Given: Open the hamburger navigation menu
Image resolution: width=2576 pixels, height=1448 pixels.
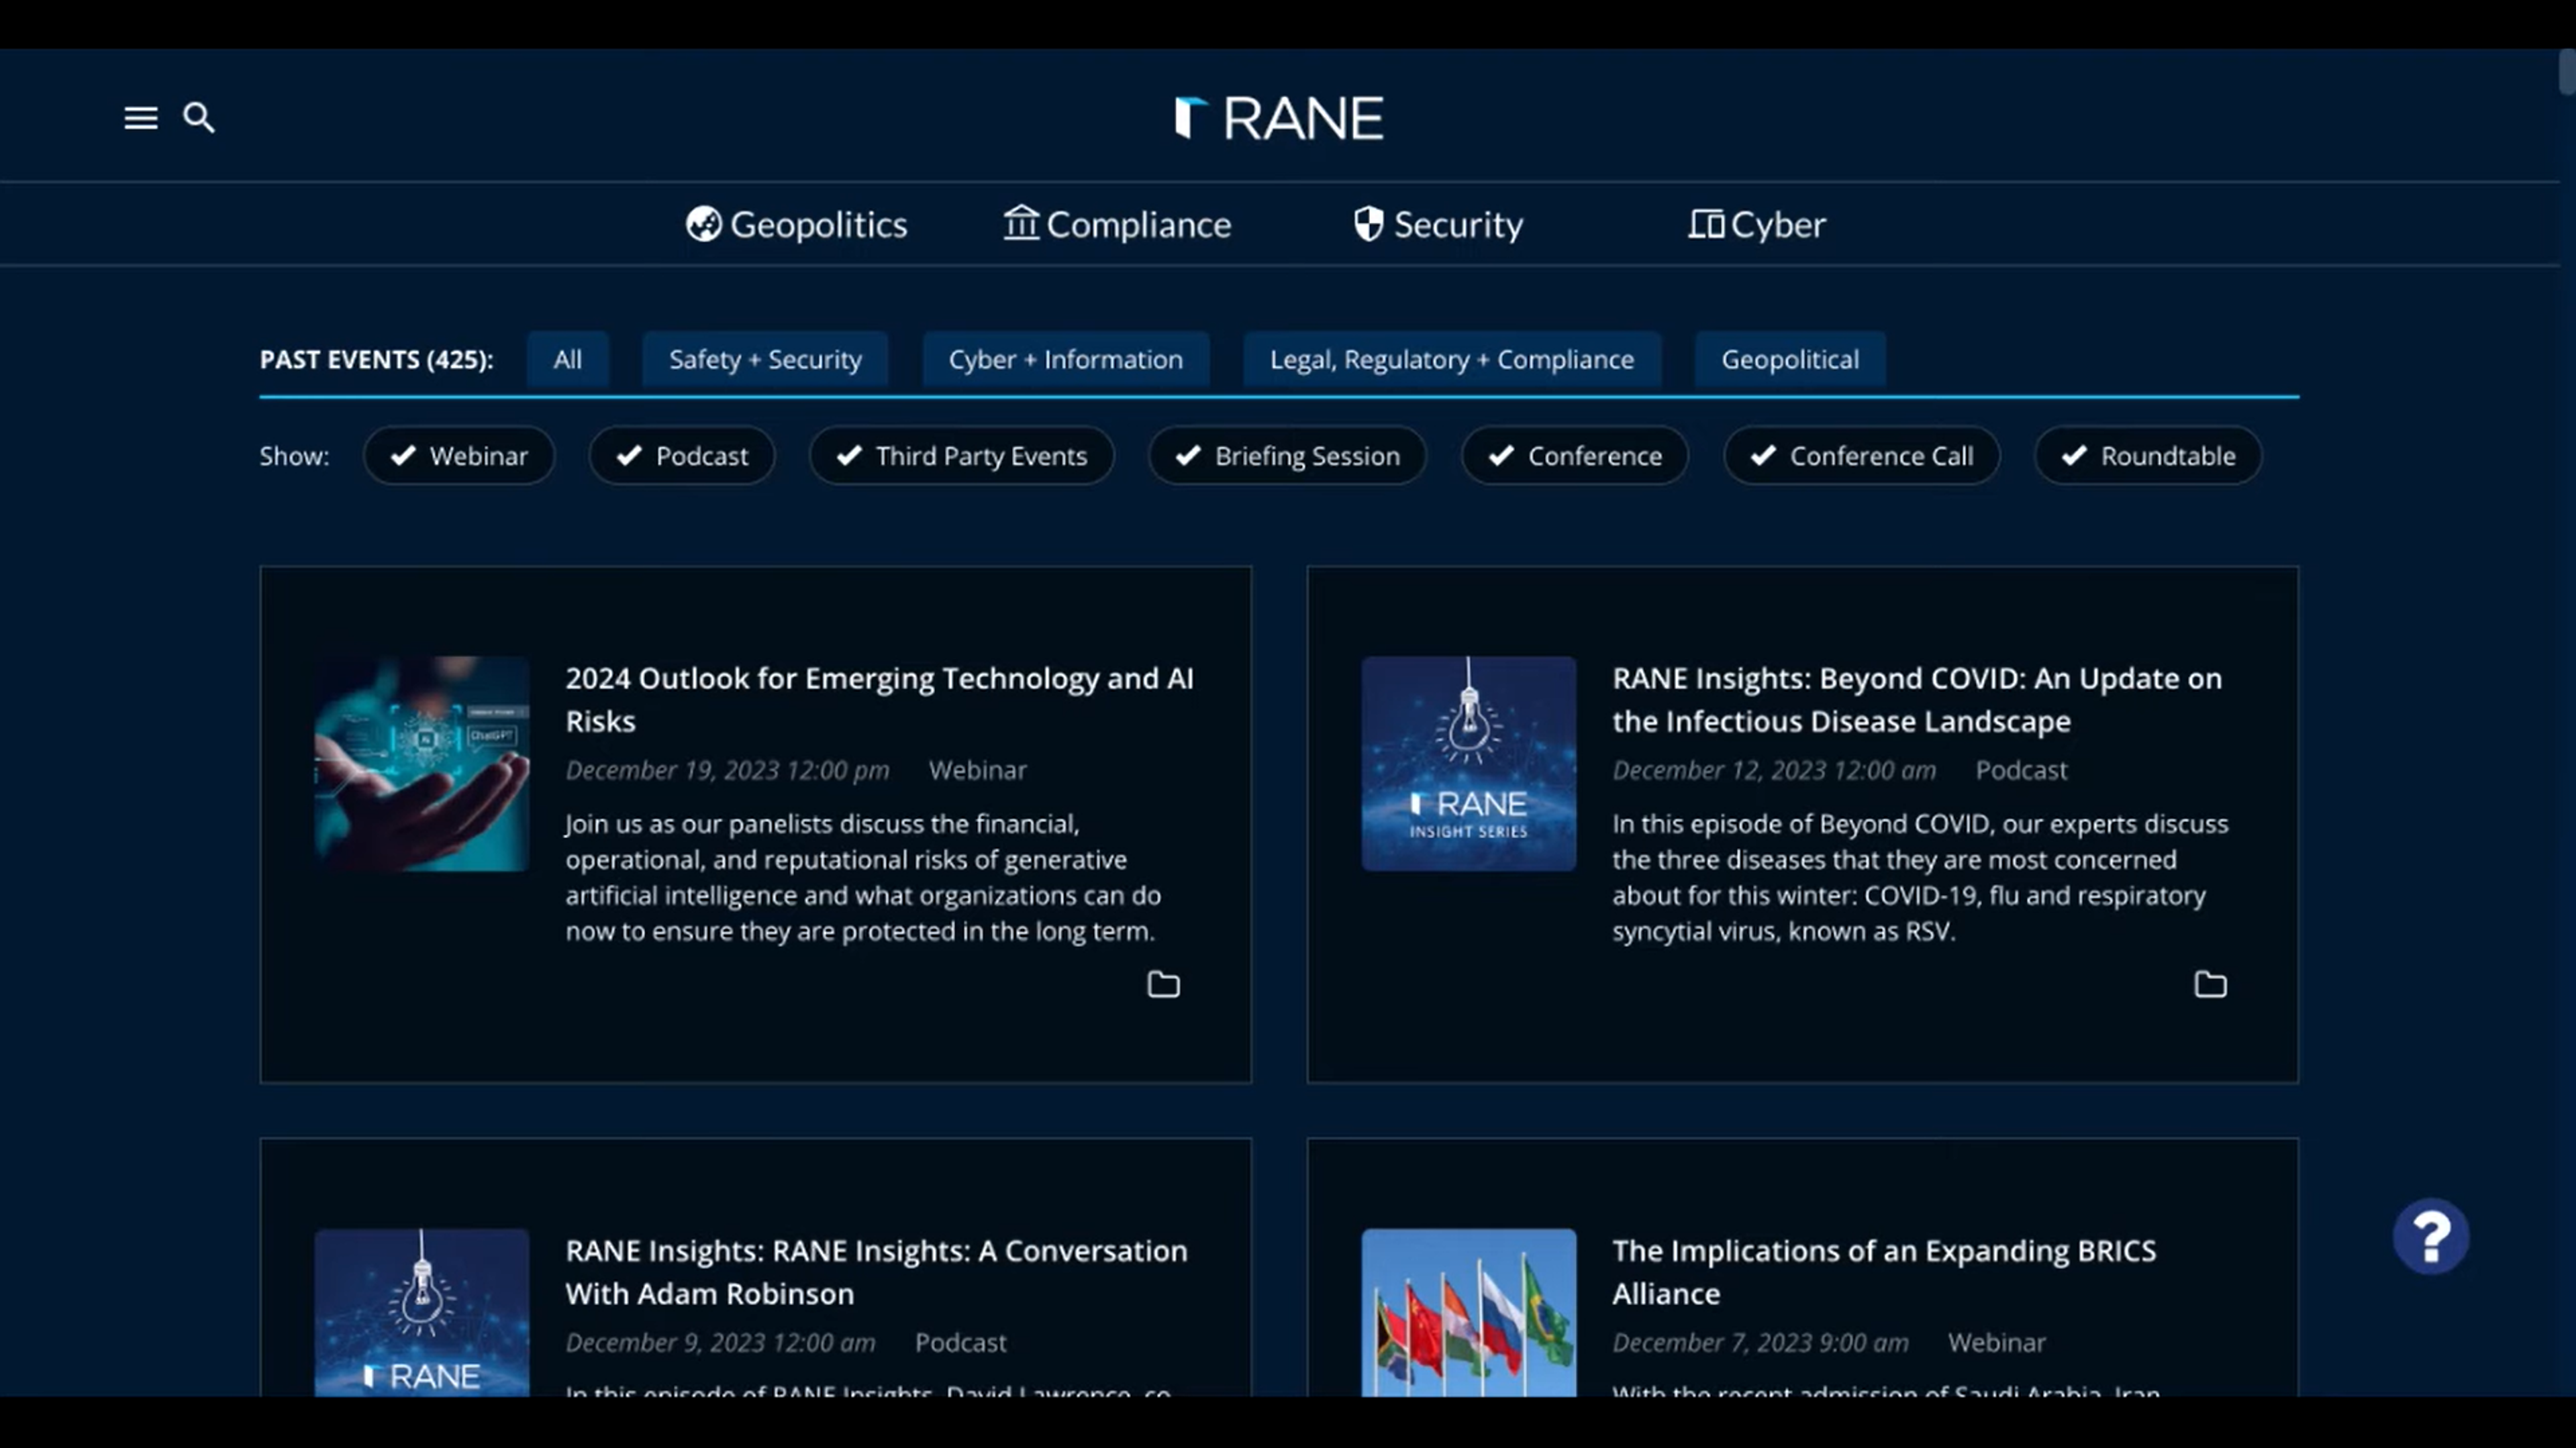Looking at the screenshot, I should (141, 118).
